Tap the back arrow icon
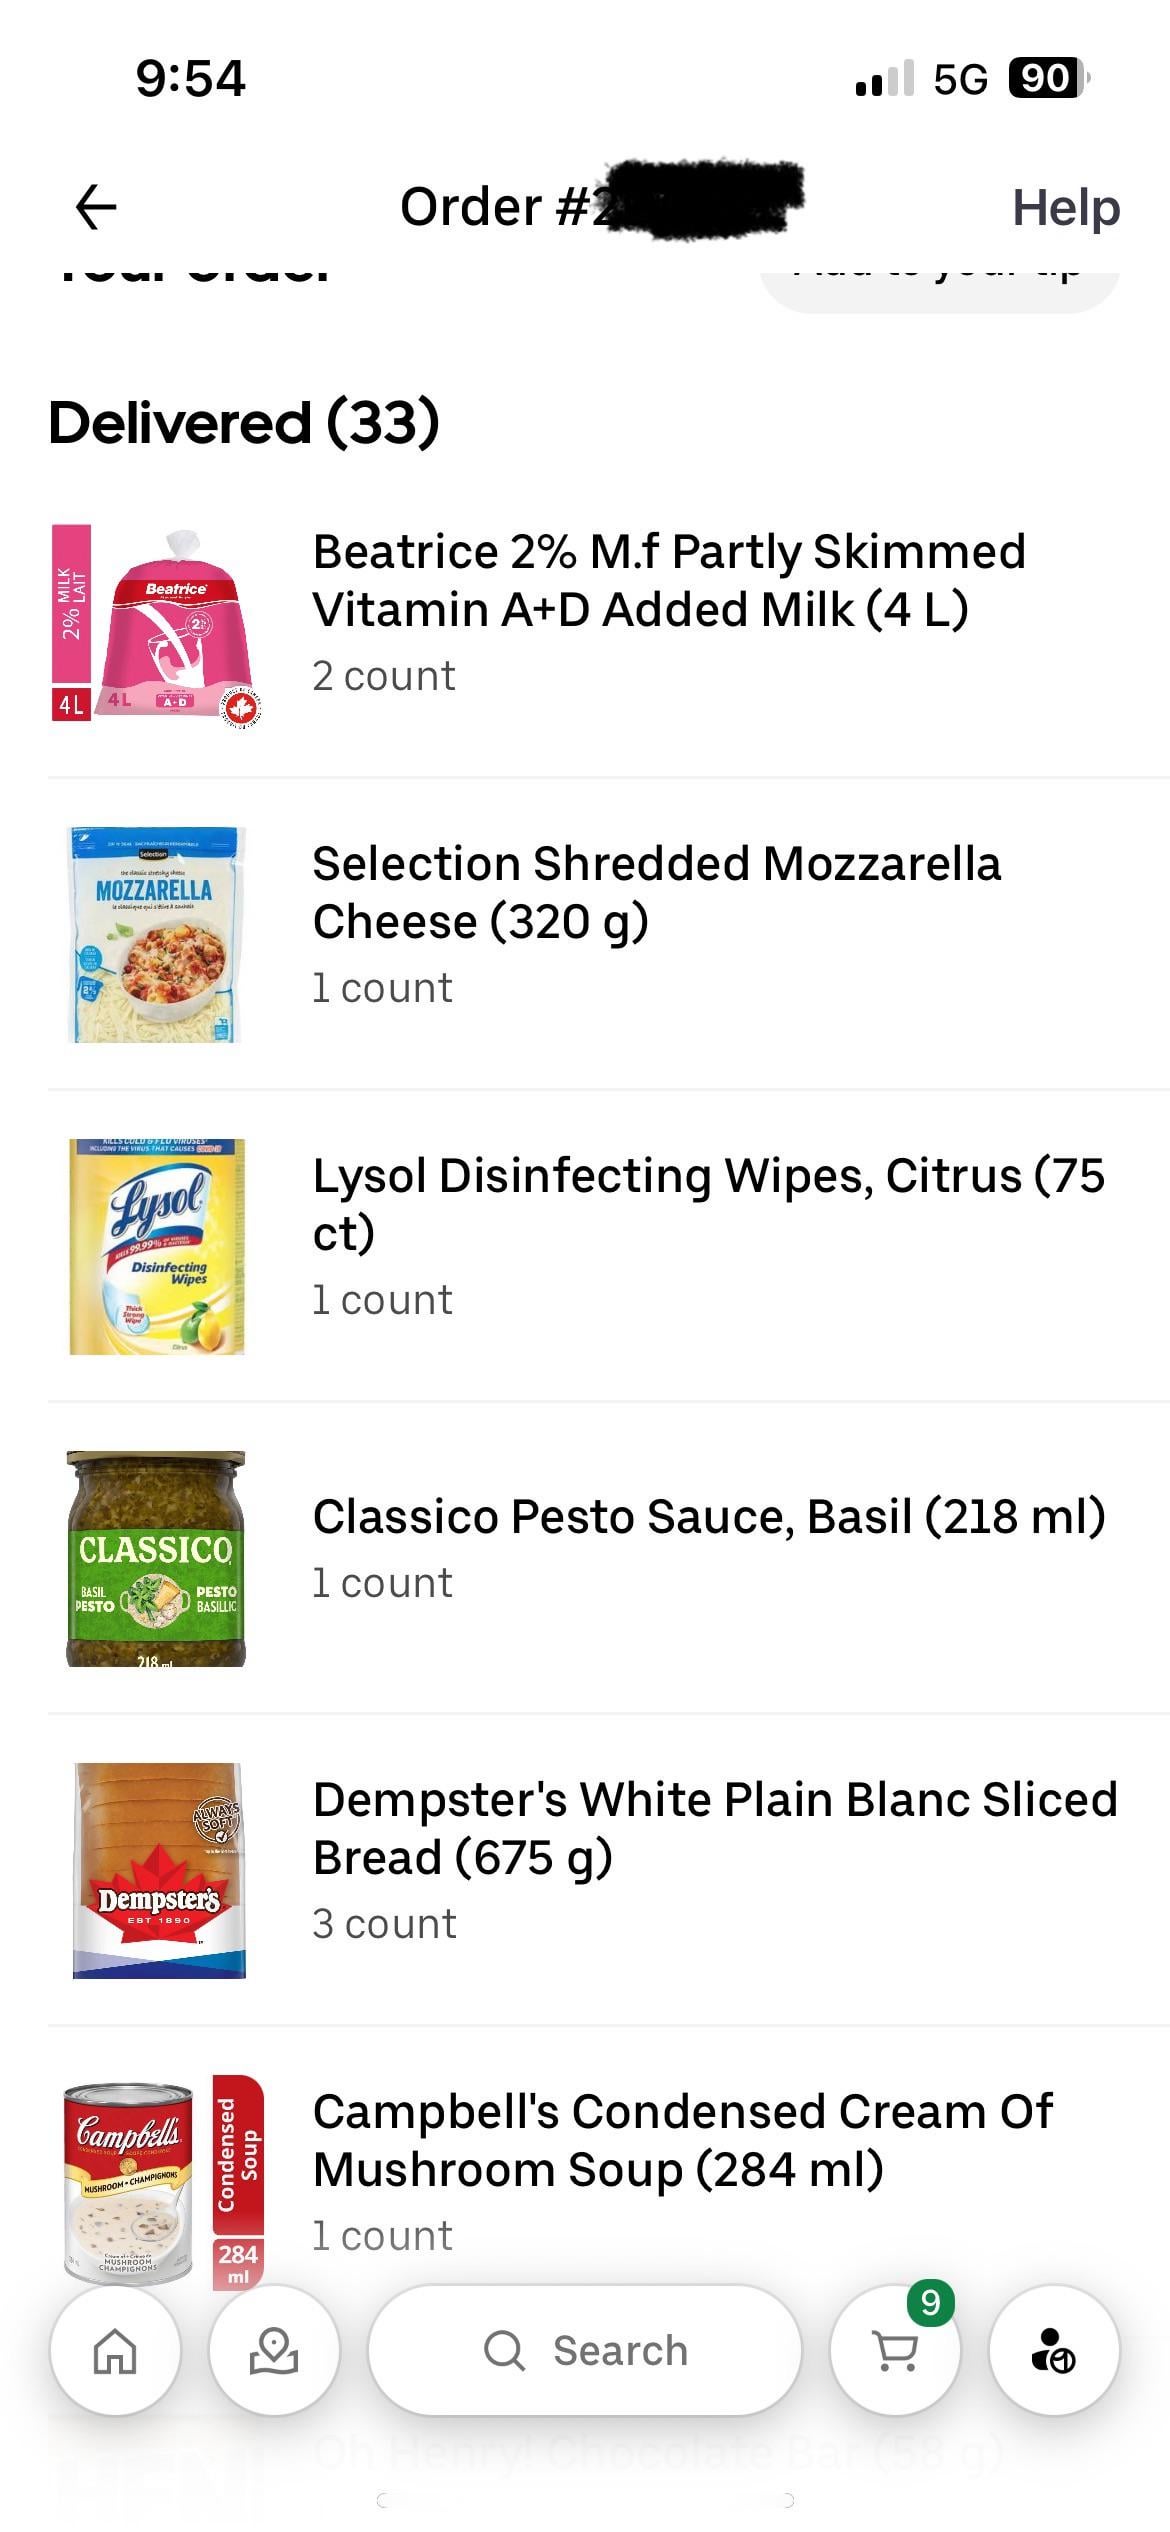Screen dimensions: 1170x2532 tap(96, 208)
